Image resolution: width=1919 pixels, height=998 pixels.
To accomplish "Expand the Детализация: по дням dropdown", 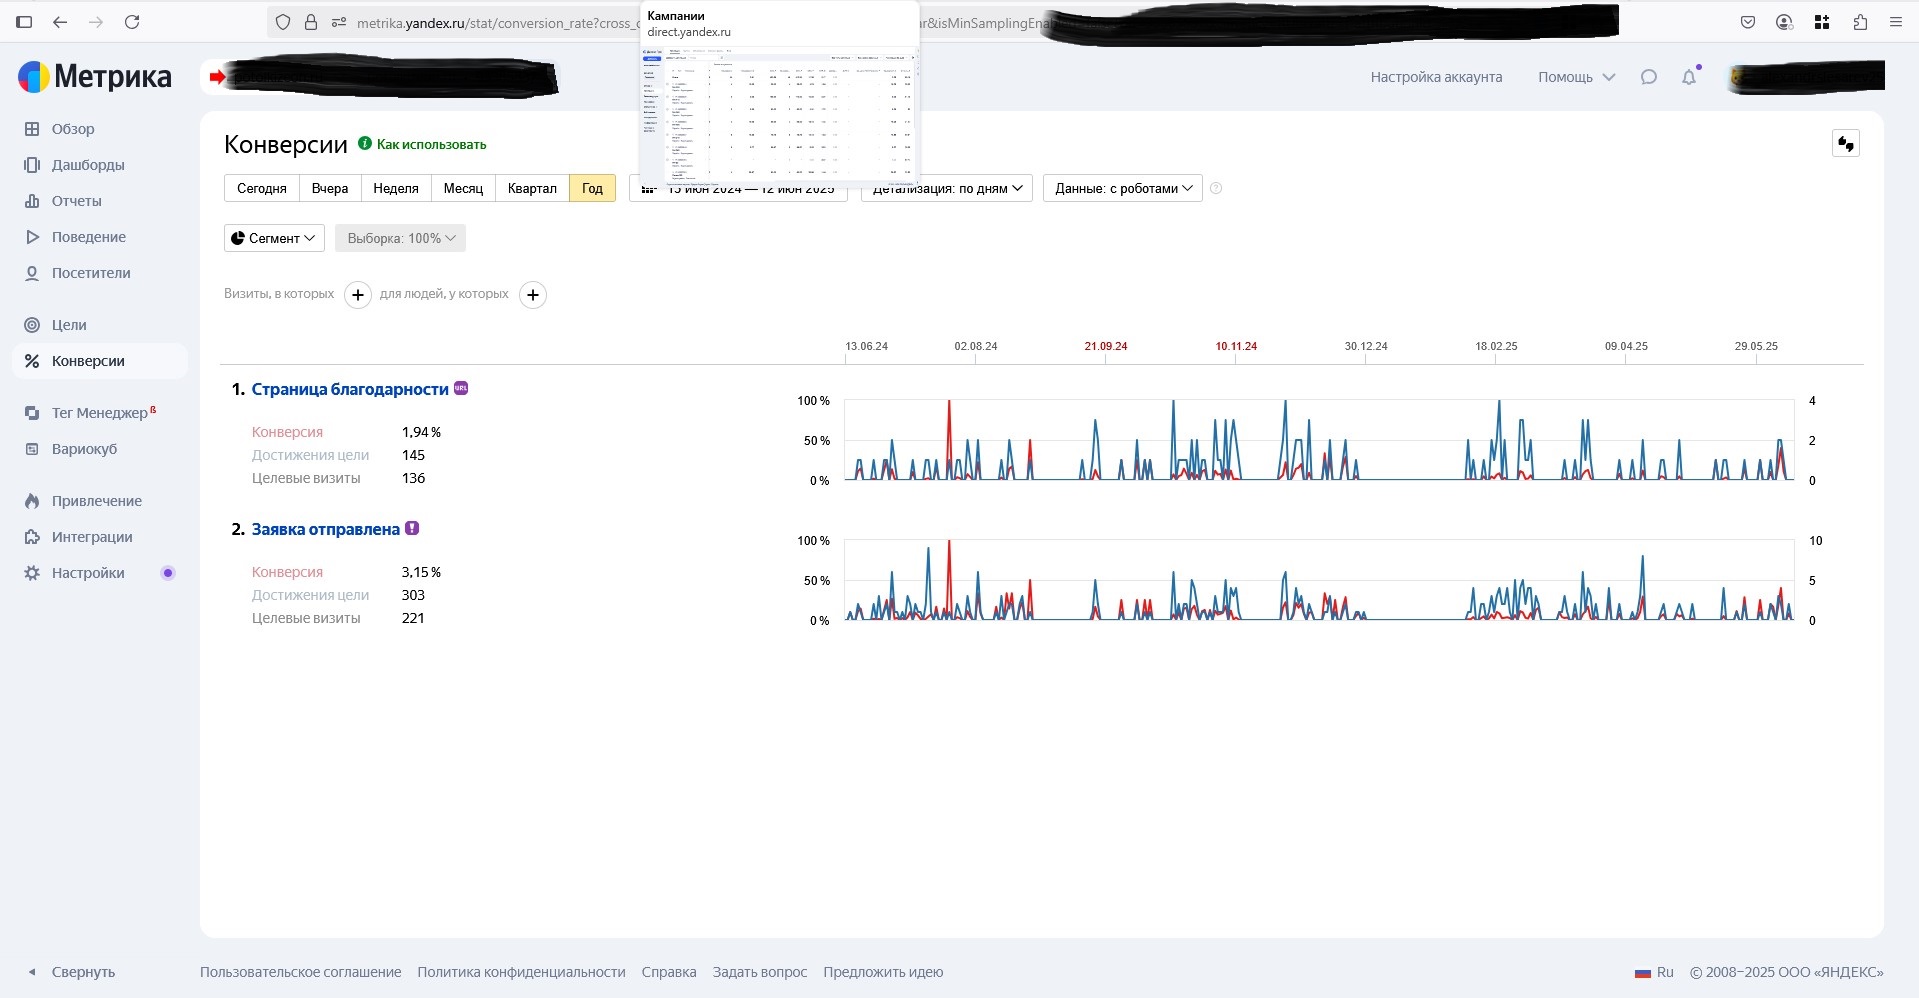I will coord(947,188).
